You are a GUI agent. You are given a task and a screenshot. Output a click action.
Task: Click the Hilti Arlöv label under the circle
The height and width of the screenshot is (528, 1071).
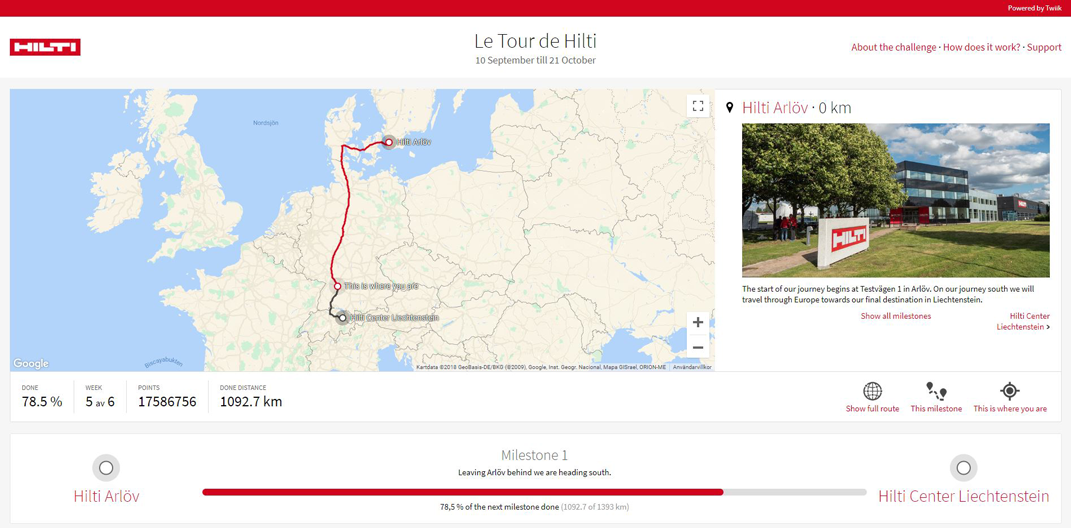[x=106, y=497]
